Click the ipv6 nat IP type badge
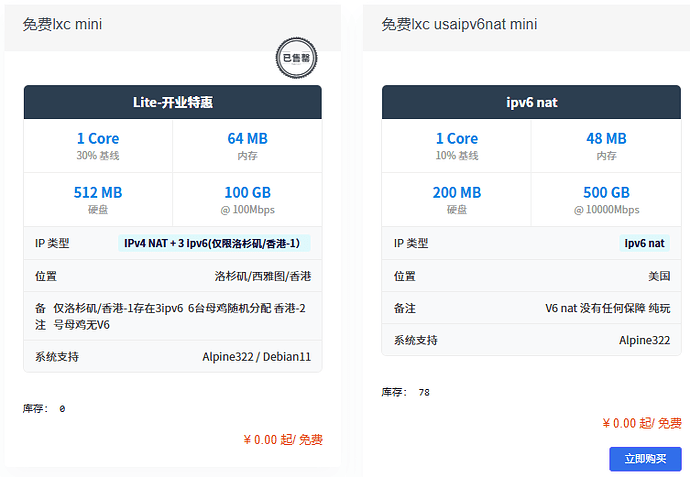Viewport: 690px width, 477px height. pos(644,243)
